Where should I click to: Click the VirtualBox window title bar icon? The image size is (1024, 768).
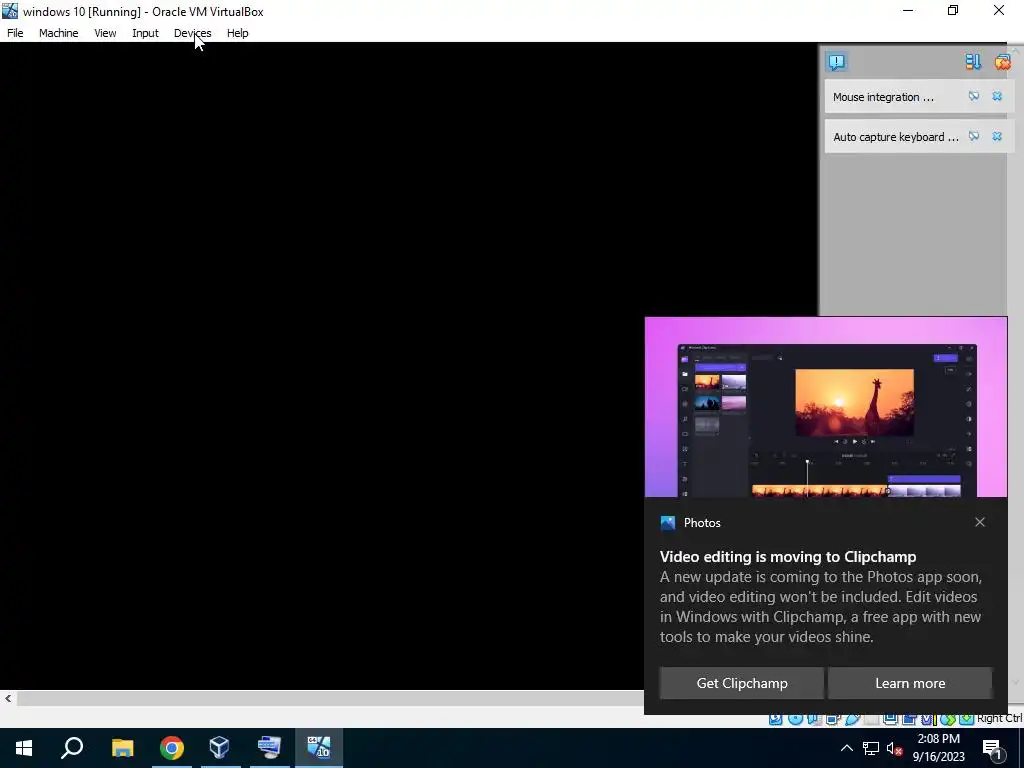[x=10, y=10]
